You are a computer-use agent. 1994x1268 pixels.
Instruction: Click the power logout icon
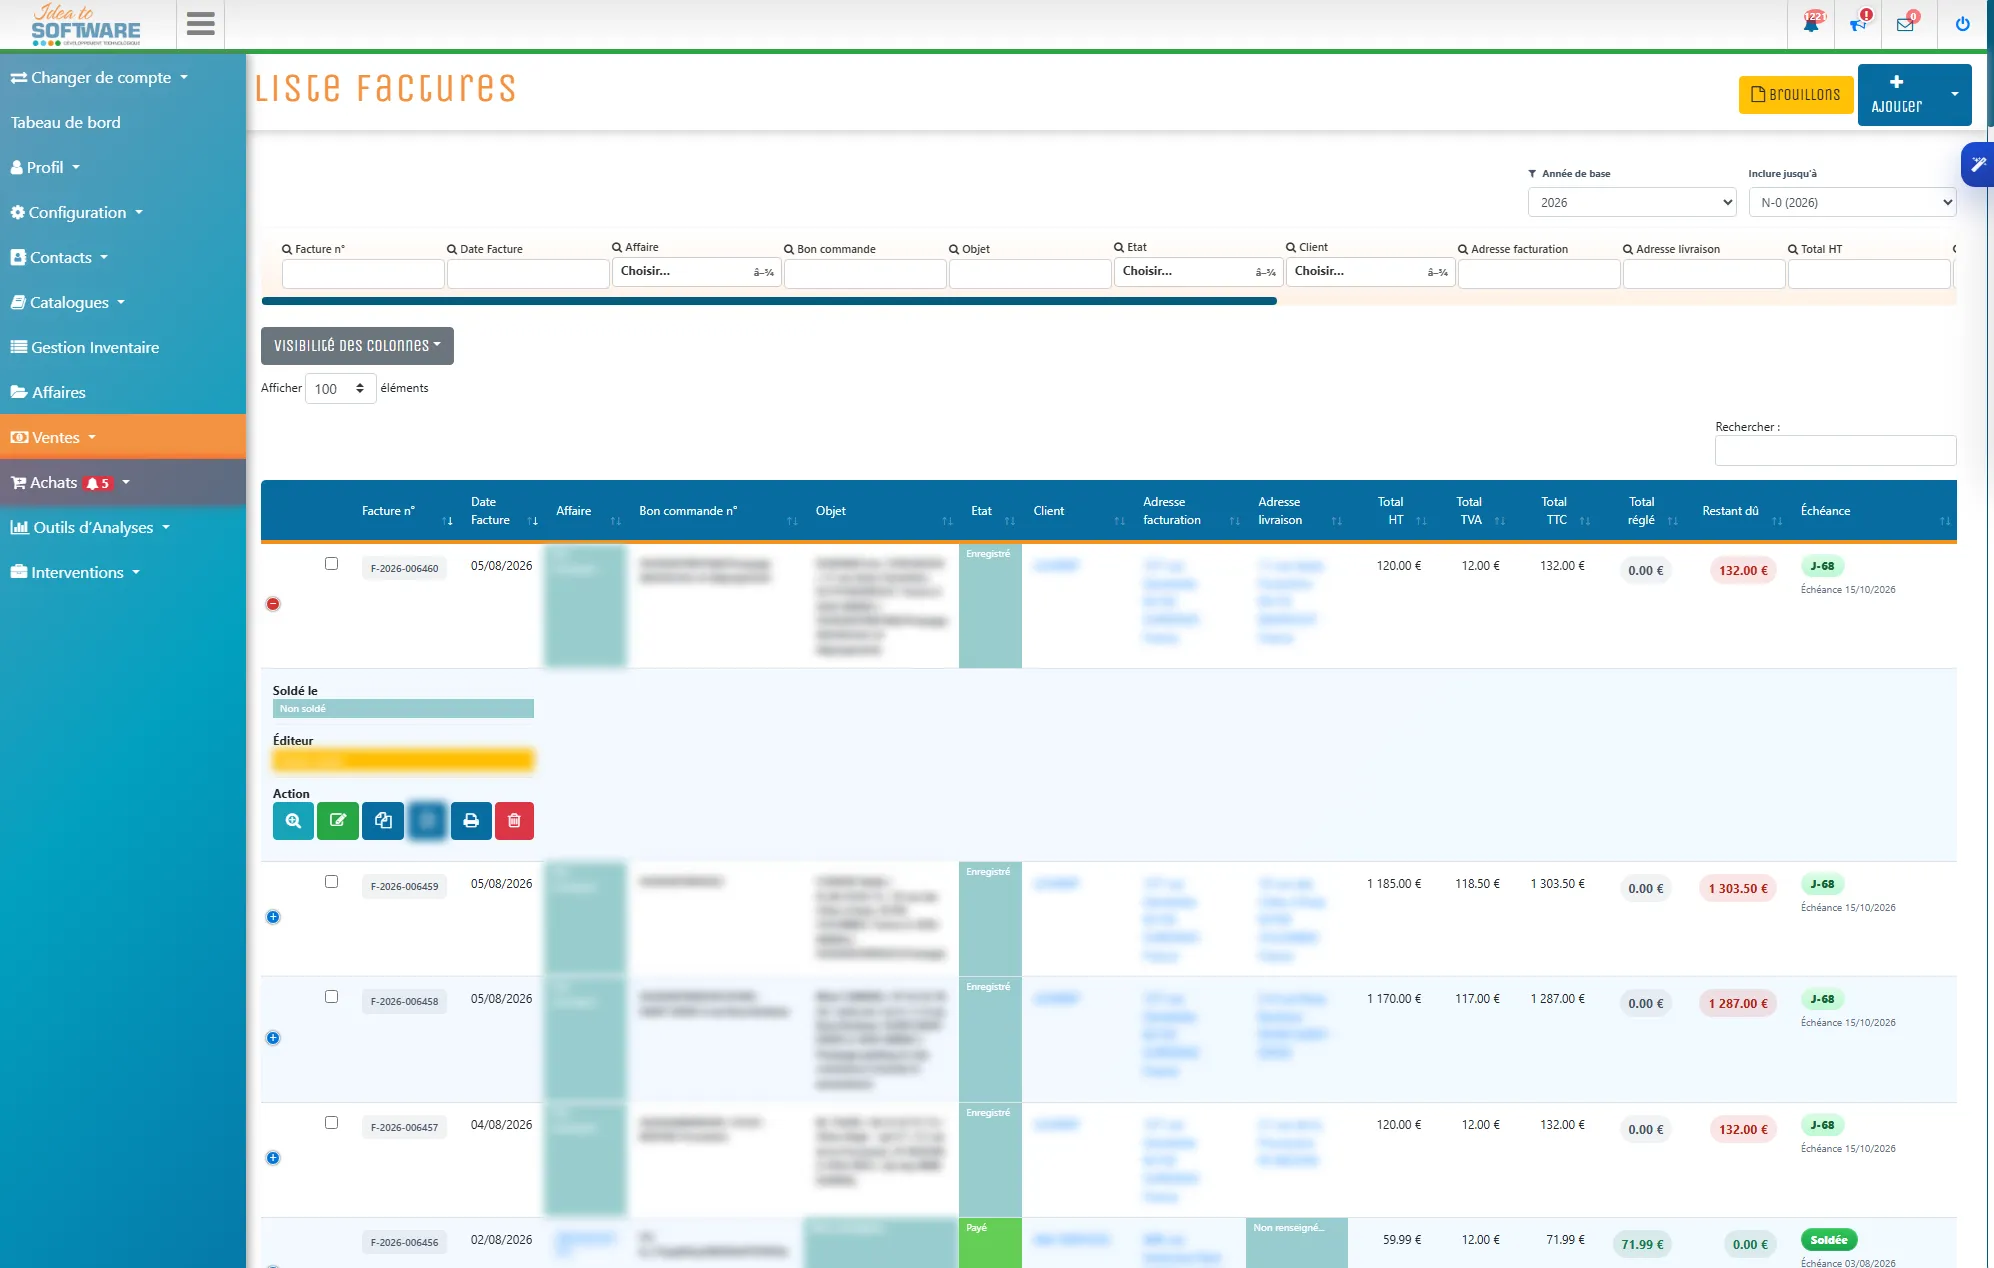point(1963,24)
